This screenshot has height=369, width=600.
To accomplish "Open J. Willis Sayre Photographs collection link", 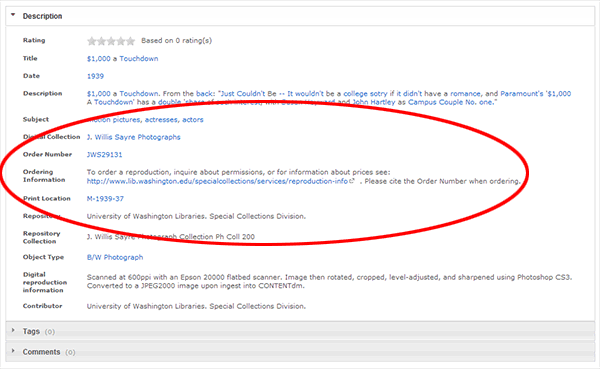I will pos(134,137).
